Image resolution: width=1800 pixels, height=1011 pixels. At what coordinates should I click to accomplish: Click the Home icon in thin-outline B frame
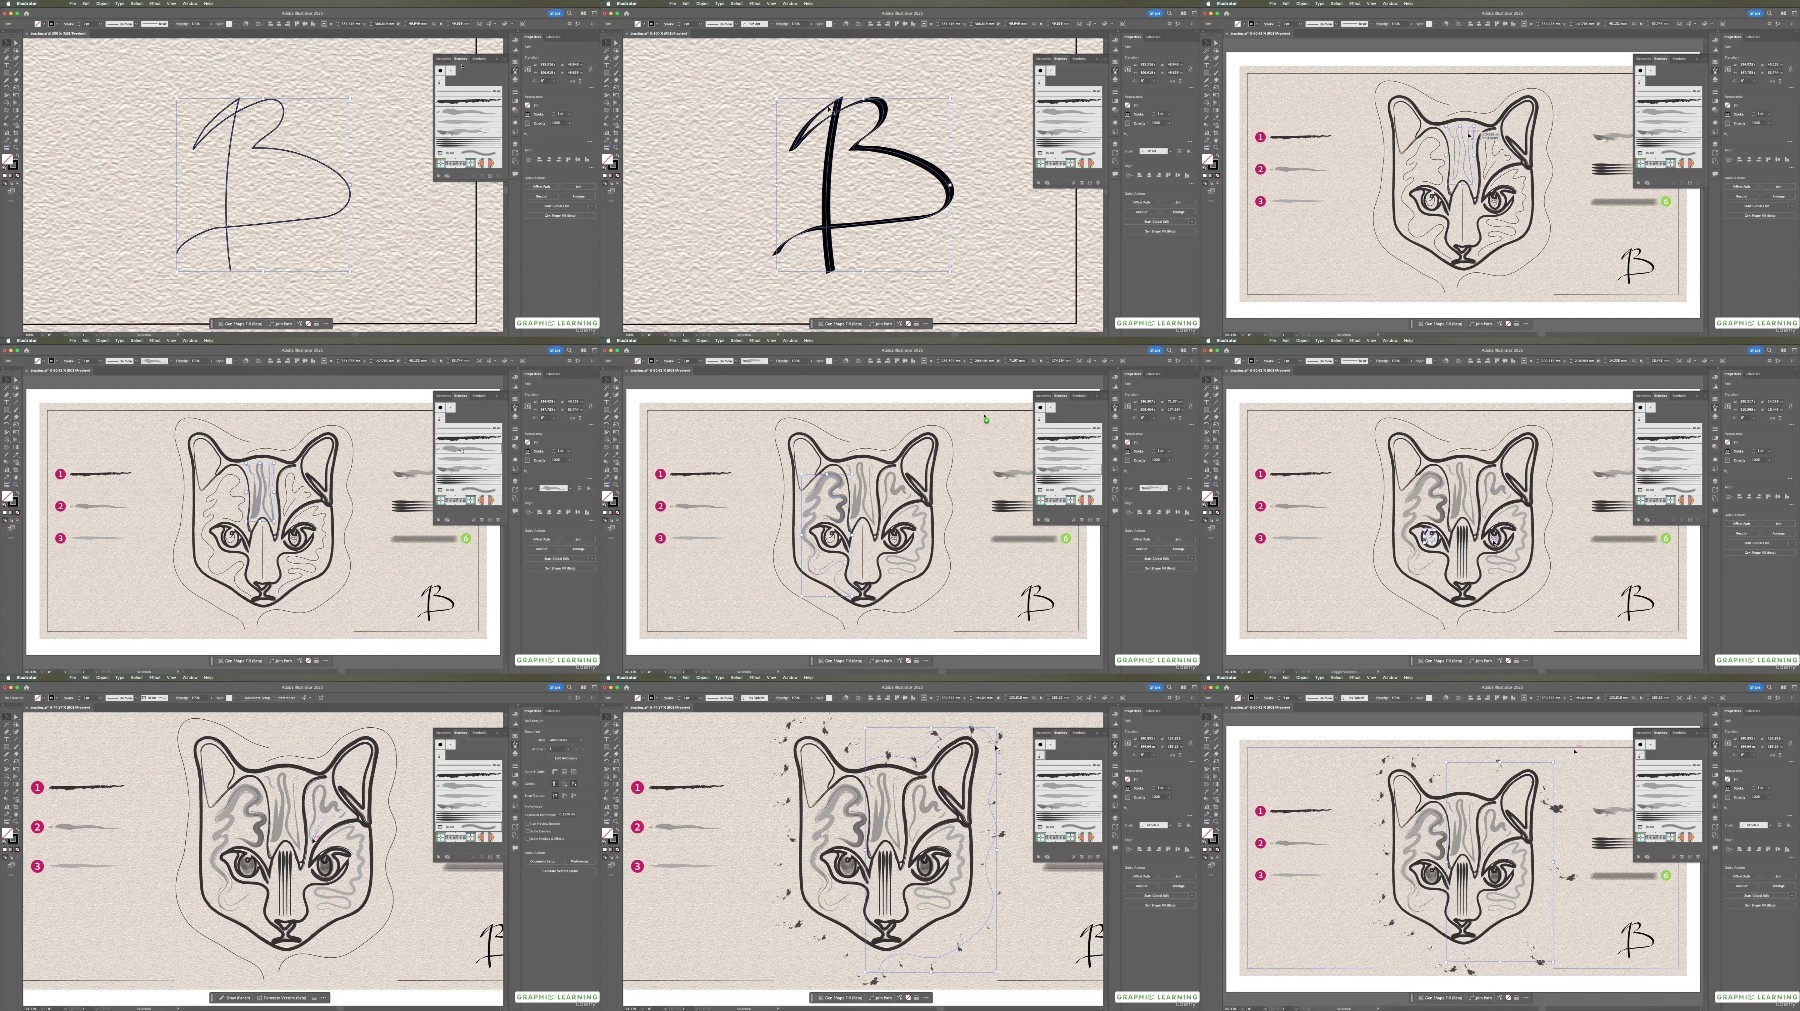[26, 14]
